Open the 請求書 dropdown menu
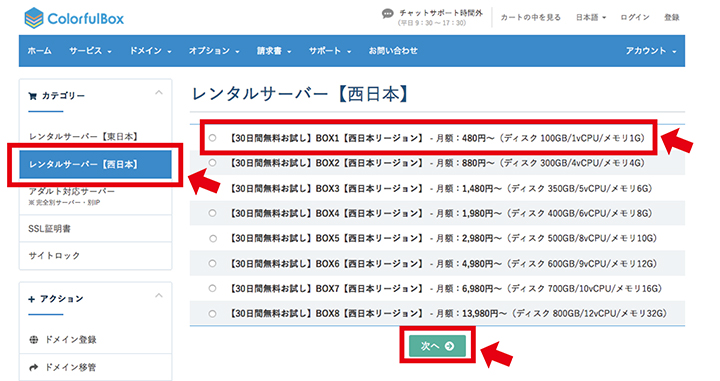The image size is (720, 381). tap(274, 51)
